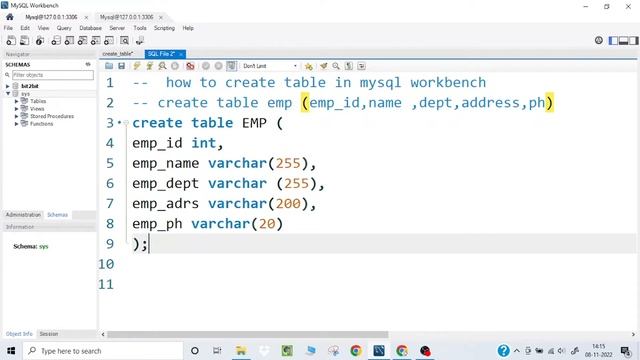Open a script file in the editor toolbar
The width and height of the screenshot is (640, 360).
pyautogui.click(x=109, y=66)
